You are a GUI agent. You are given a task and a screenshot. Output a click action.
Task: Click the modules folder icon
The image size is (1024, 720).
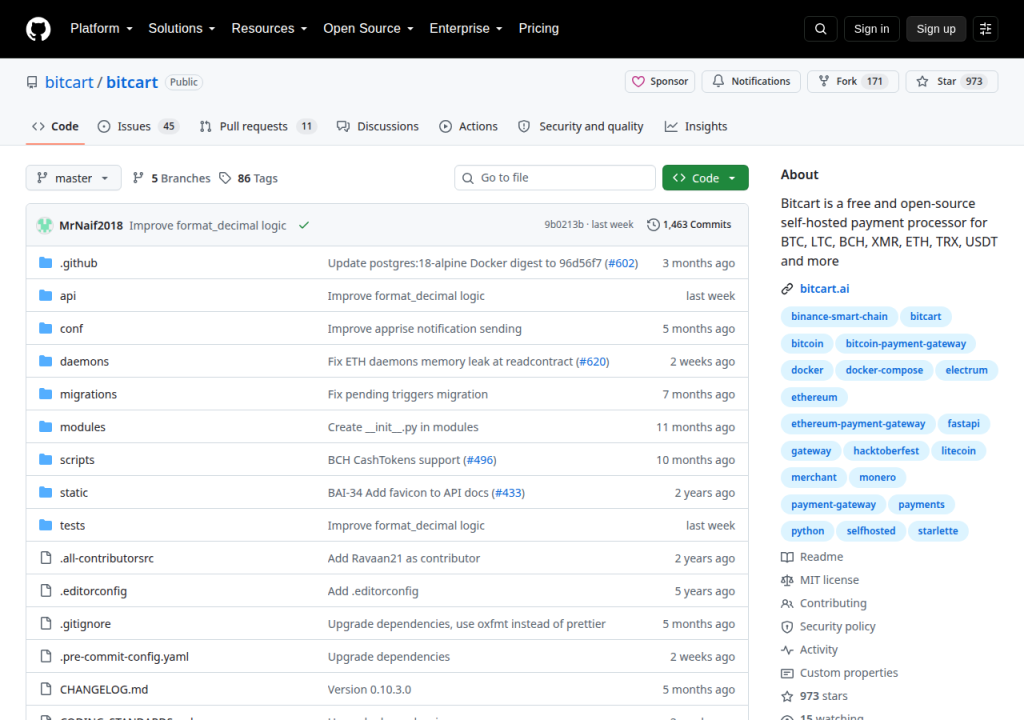coord(46,427)
